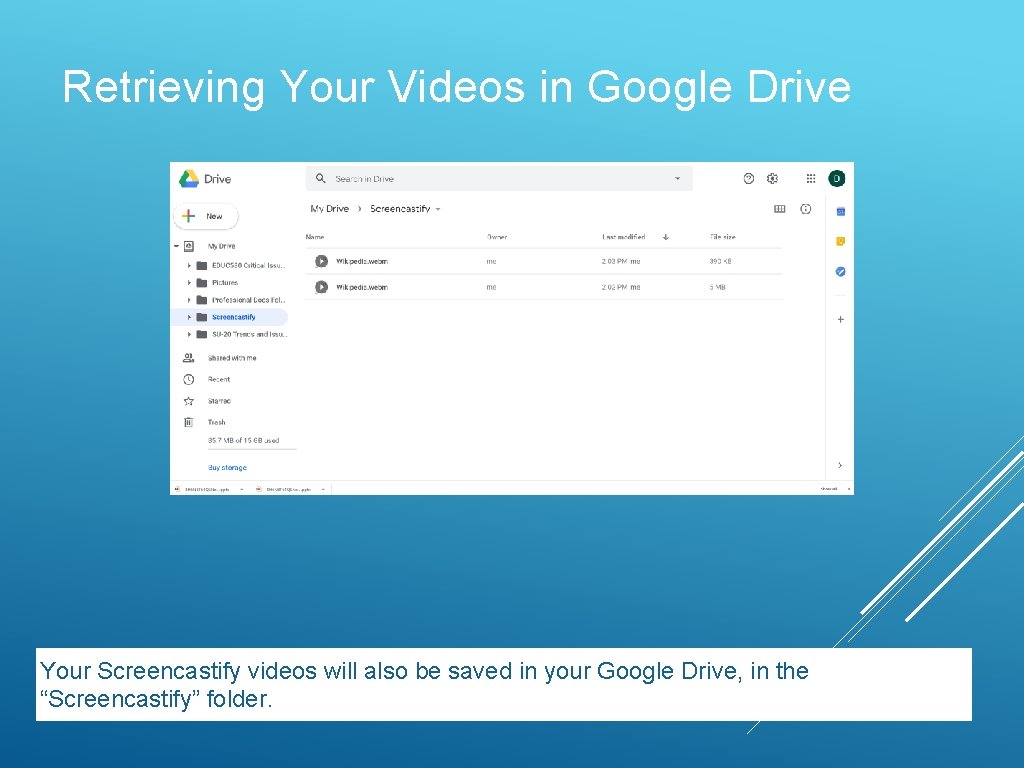Open the Screencastify breadcrumb dropdown arrow
The width and height of the screenshot is (1024, 768).
[437, 208]
